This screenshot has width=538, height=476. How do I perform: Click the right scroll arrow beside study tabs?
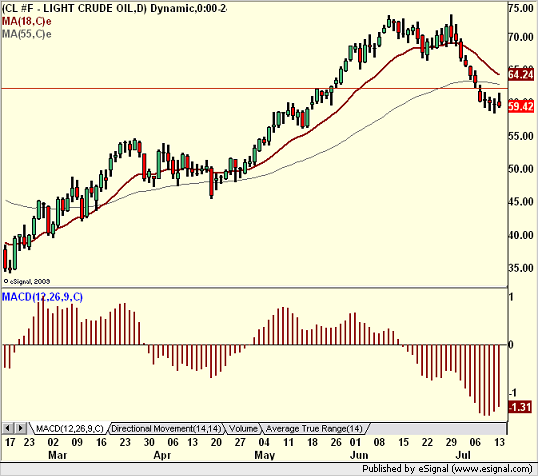click(21, 428)
